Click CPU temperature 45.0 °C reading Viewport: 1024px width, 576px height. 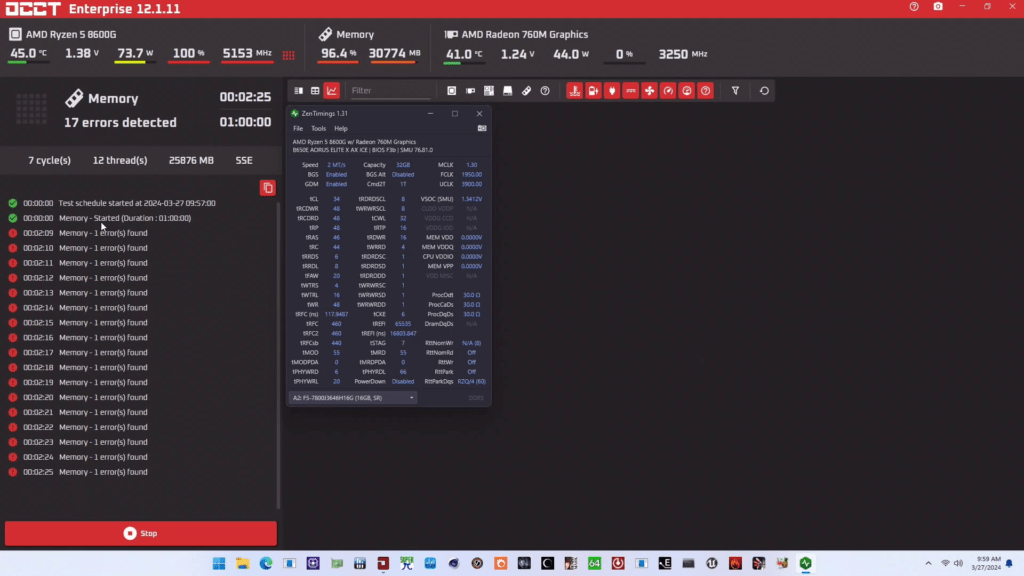[x=28, y=54]
